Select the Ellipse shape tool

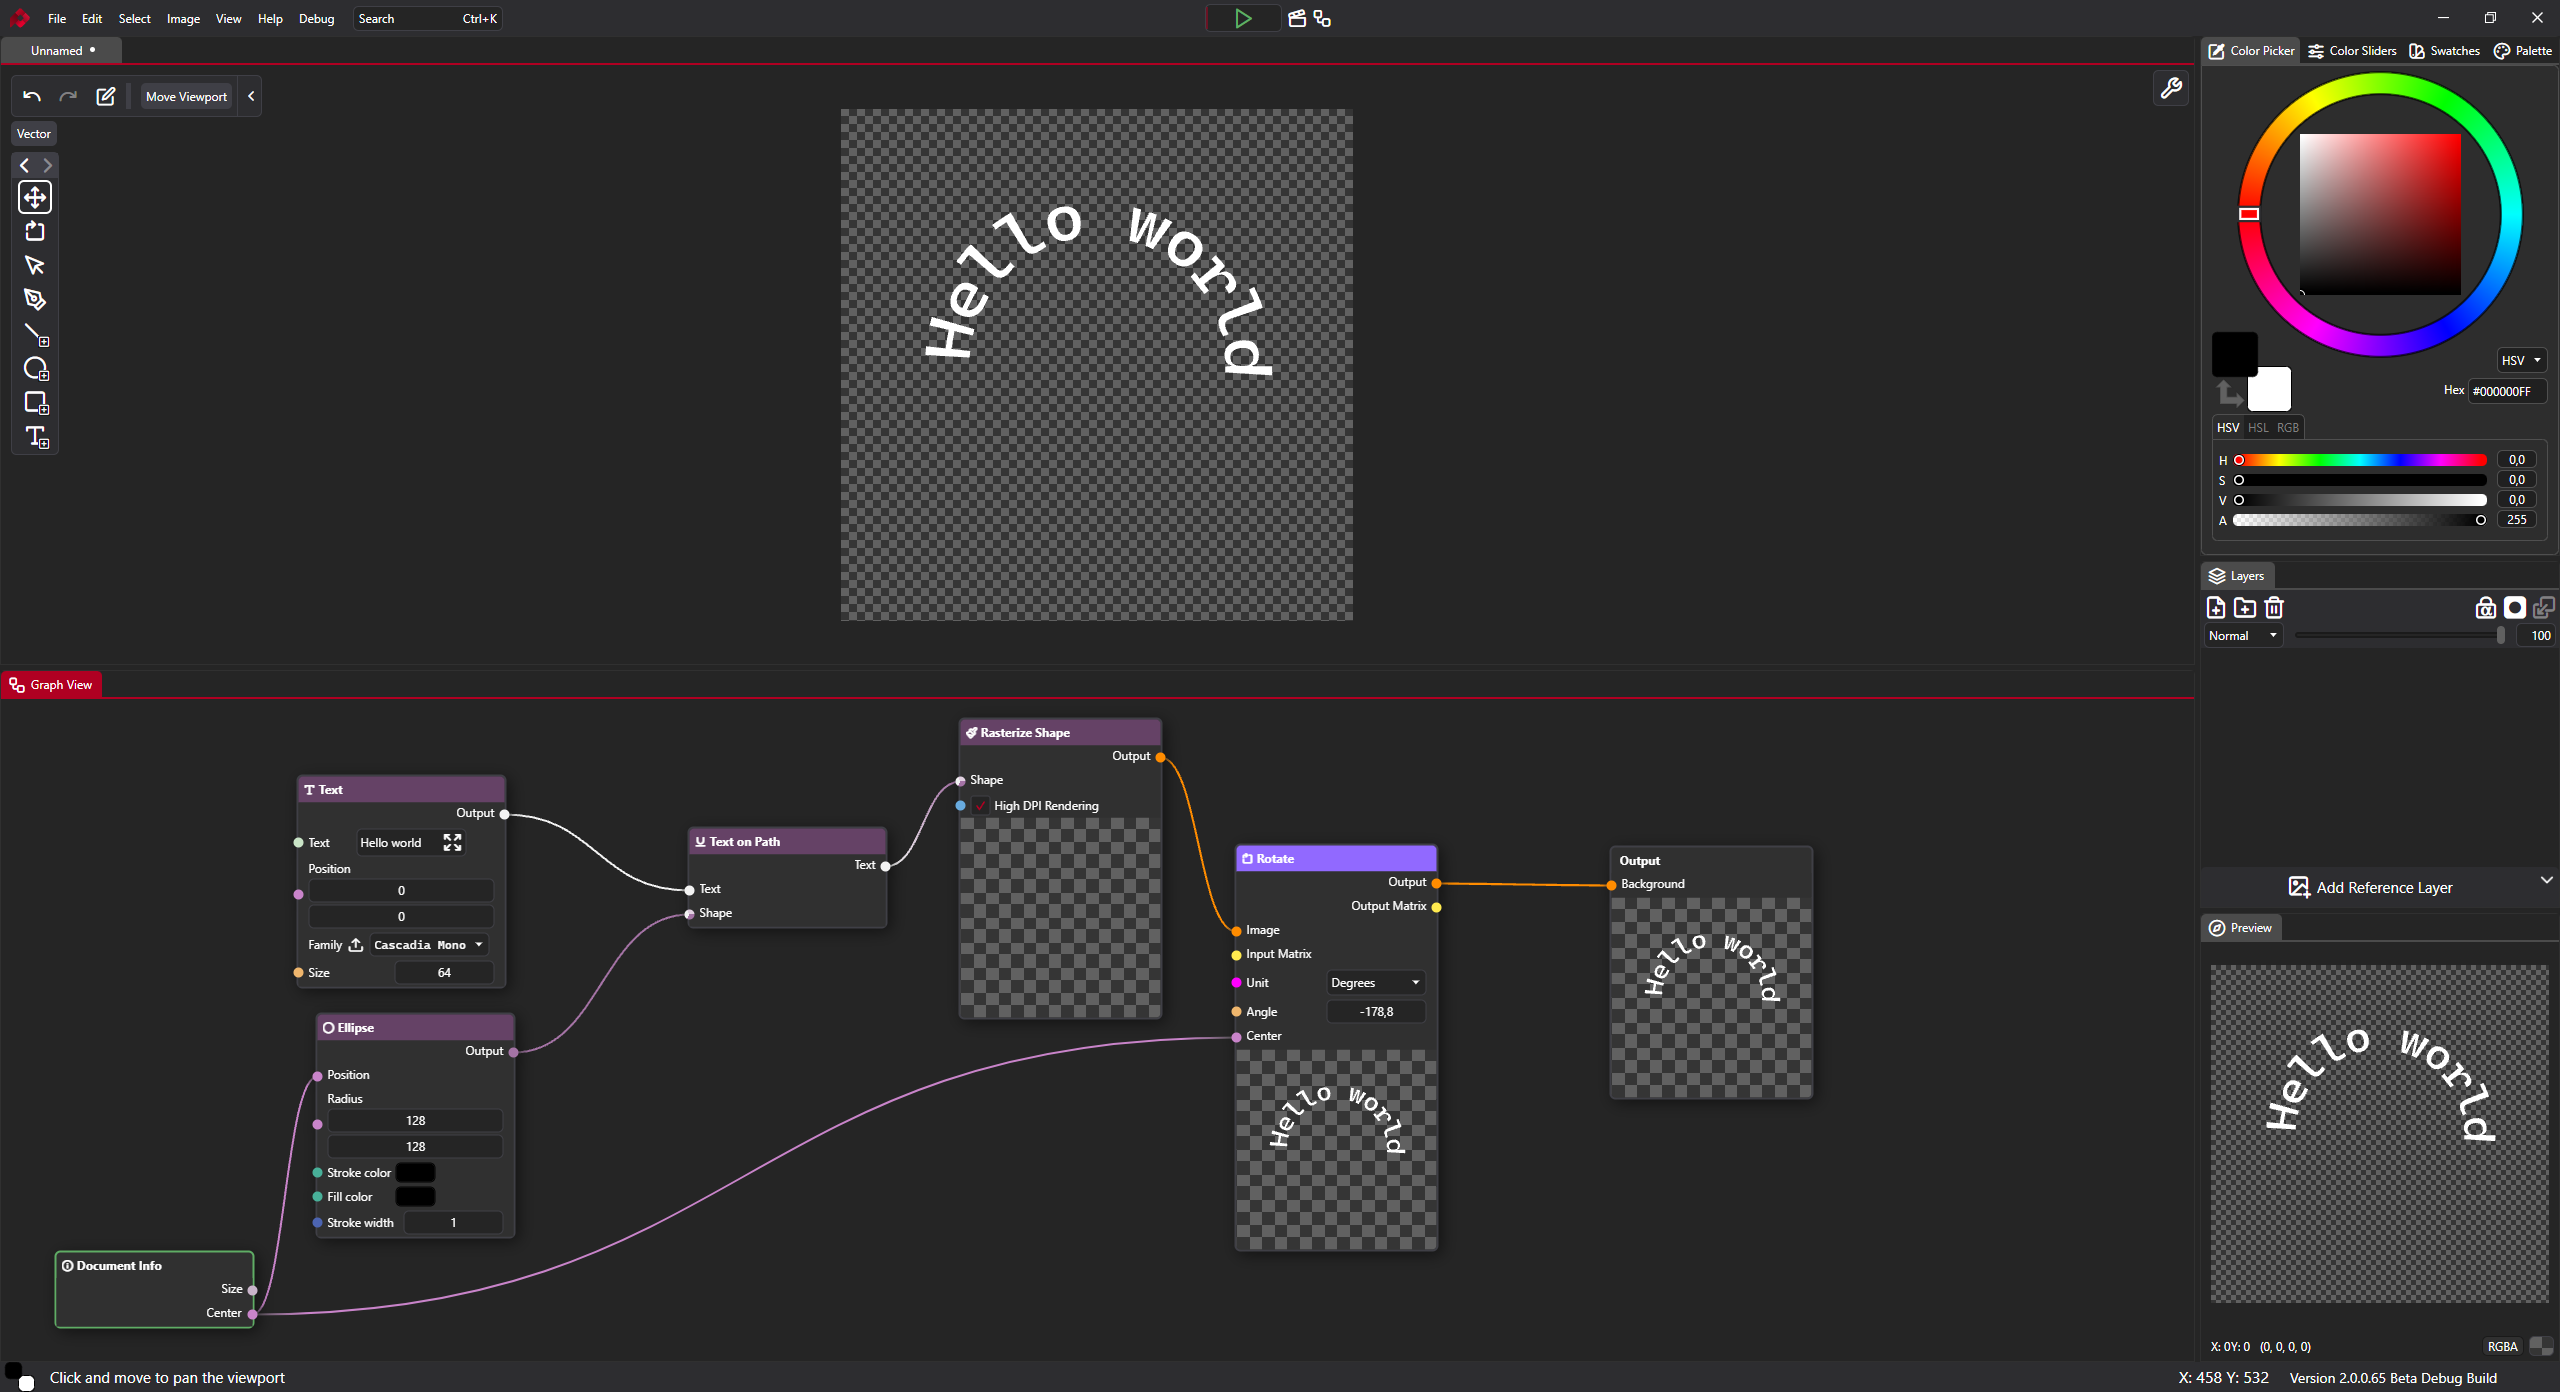(35, 368)
